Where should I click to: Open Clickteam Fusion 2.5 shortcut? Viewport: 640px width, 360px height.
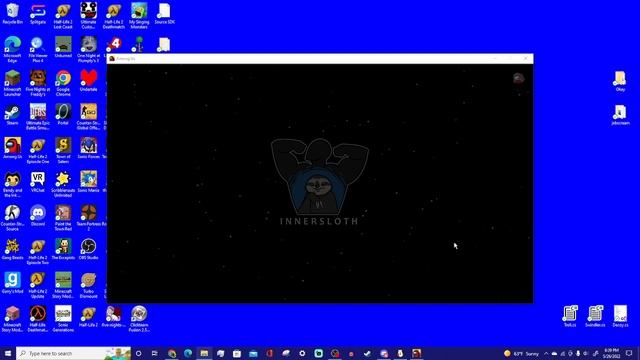[139, 319]
